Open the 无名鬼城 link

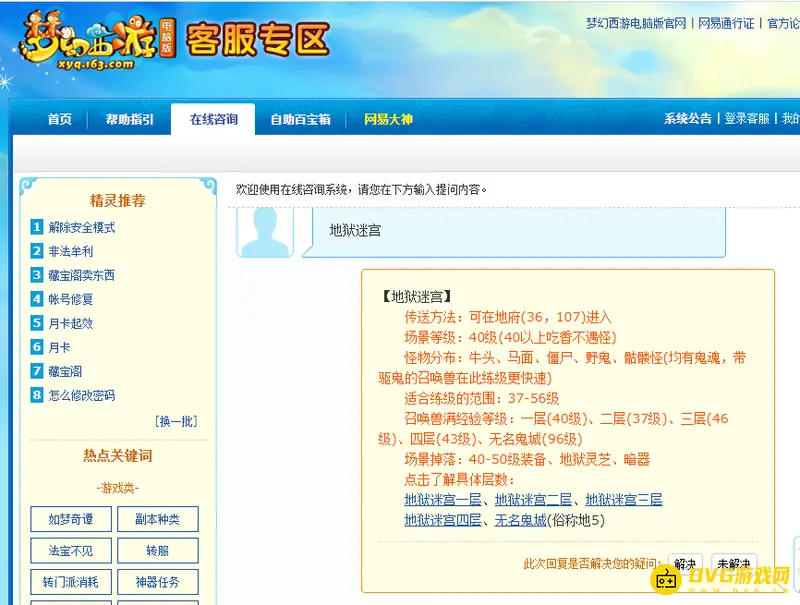click(520, 520)
